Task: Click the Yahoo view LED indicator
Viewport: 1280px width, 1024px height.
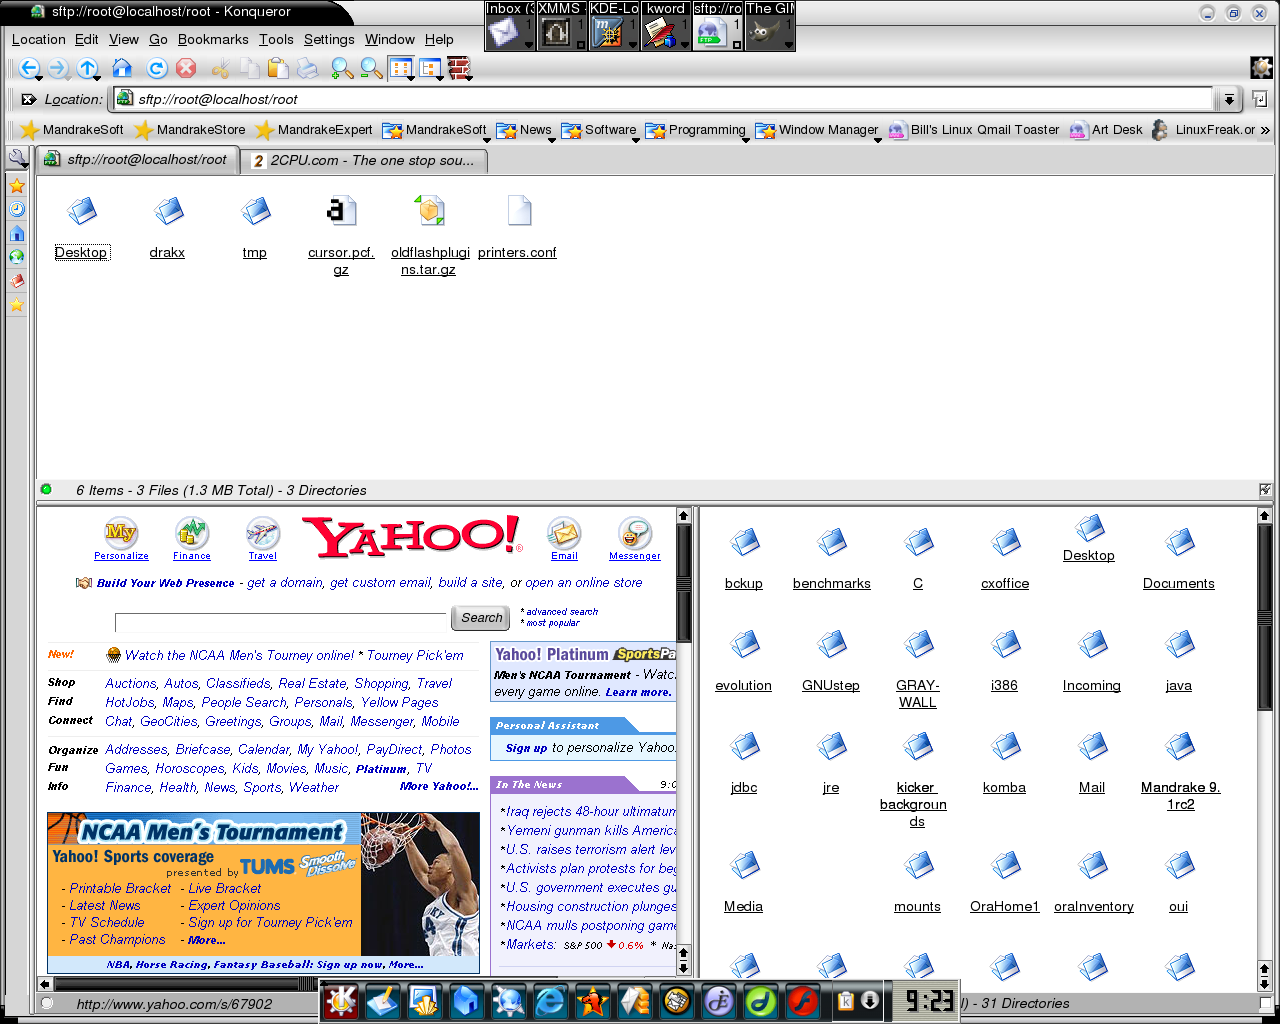Action: (46, 1003)
